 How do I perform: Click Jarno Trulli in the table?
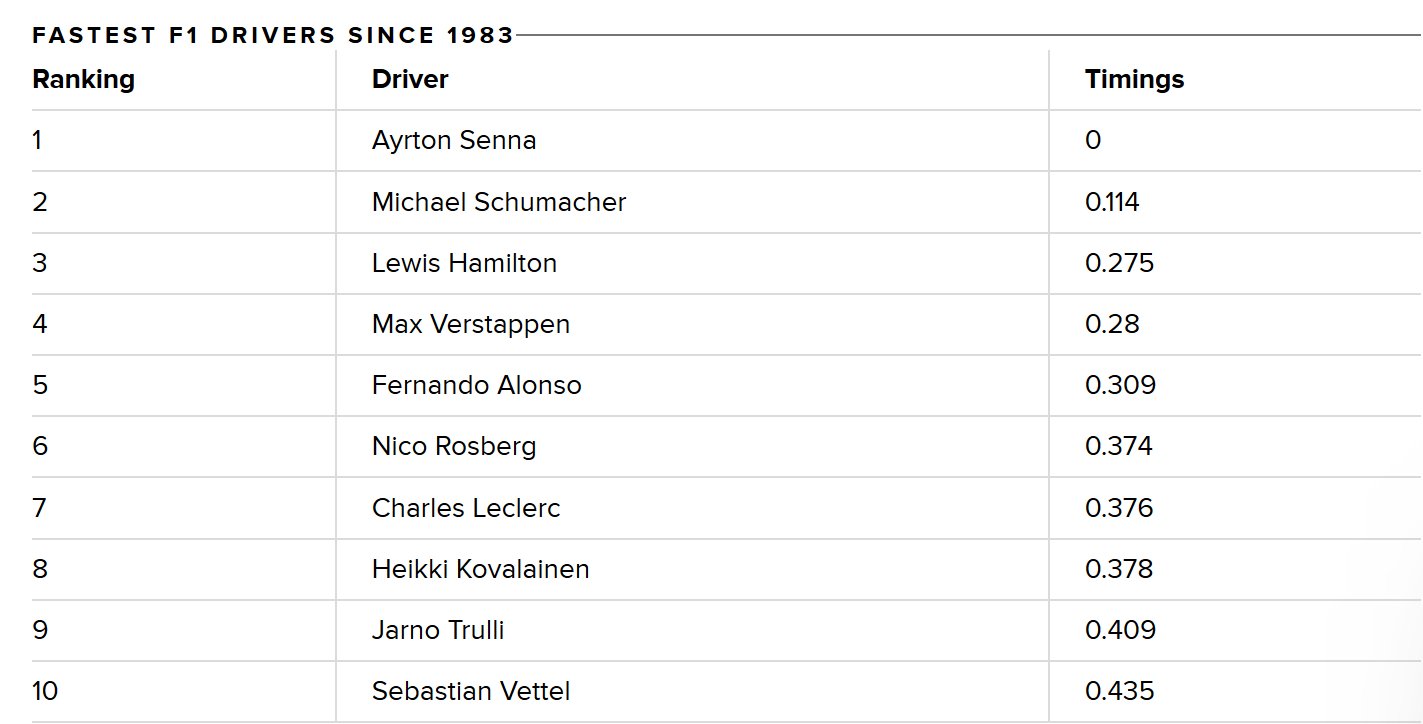[x=438, y=630]
